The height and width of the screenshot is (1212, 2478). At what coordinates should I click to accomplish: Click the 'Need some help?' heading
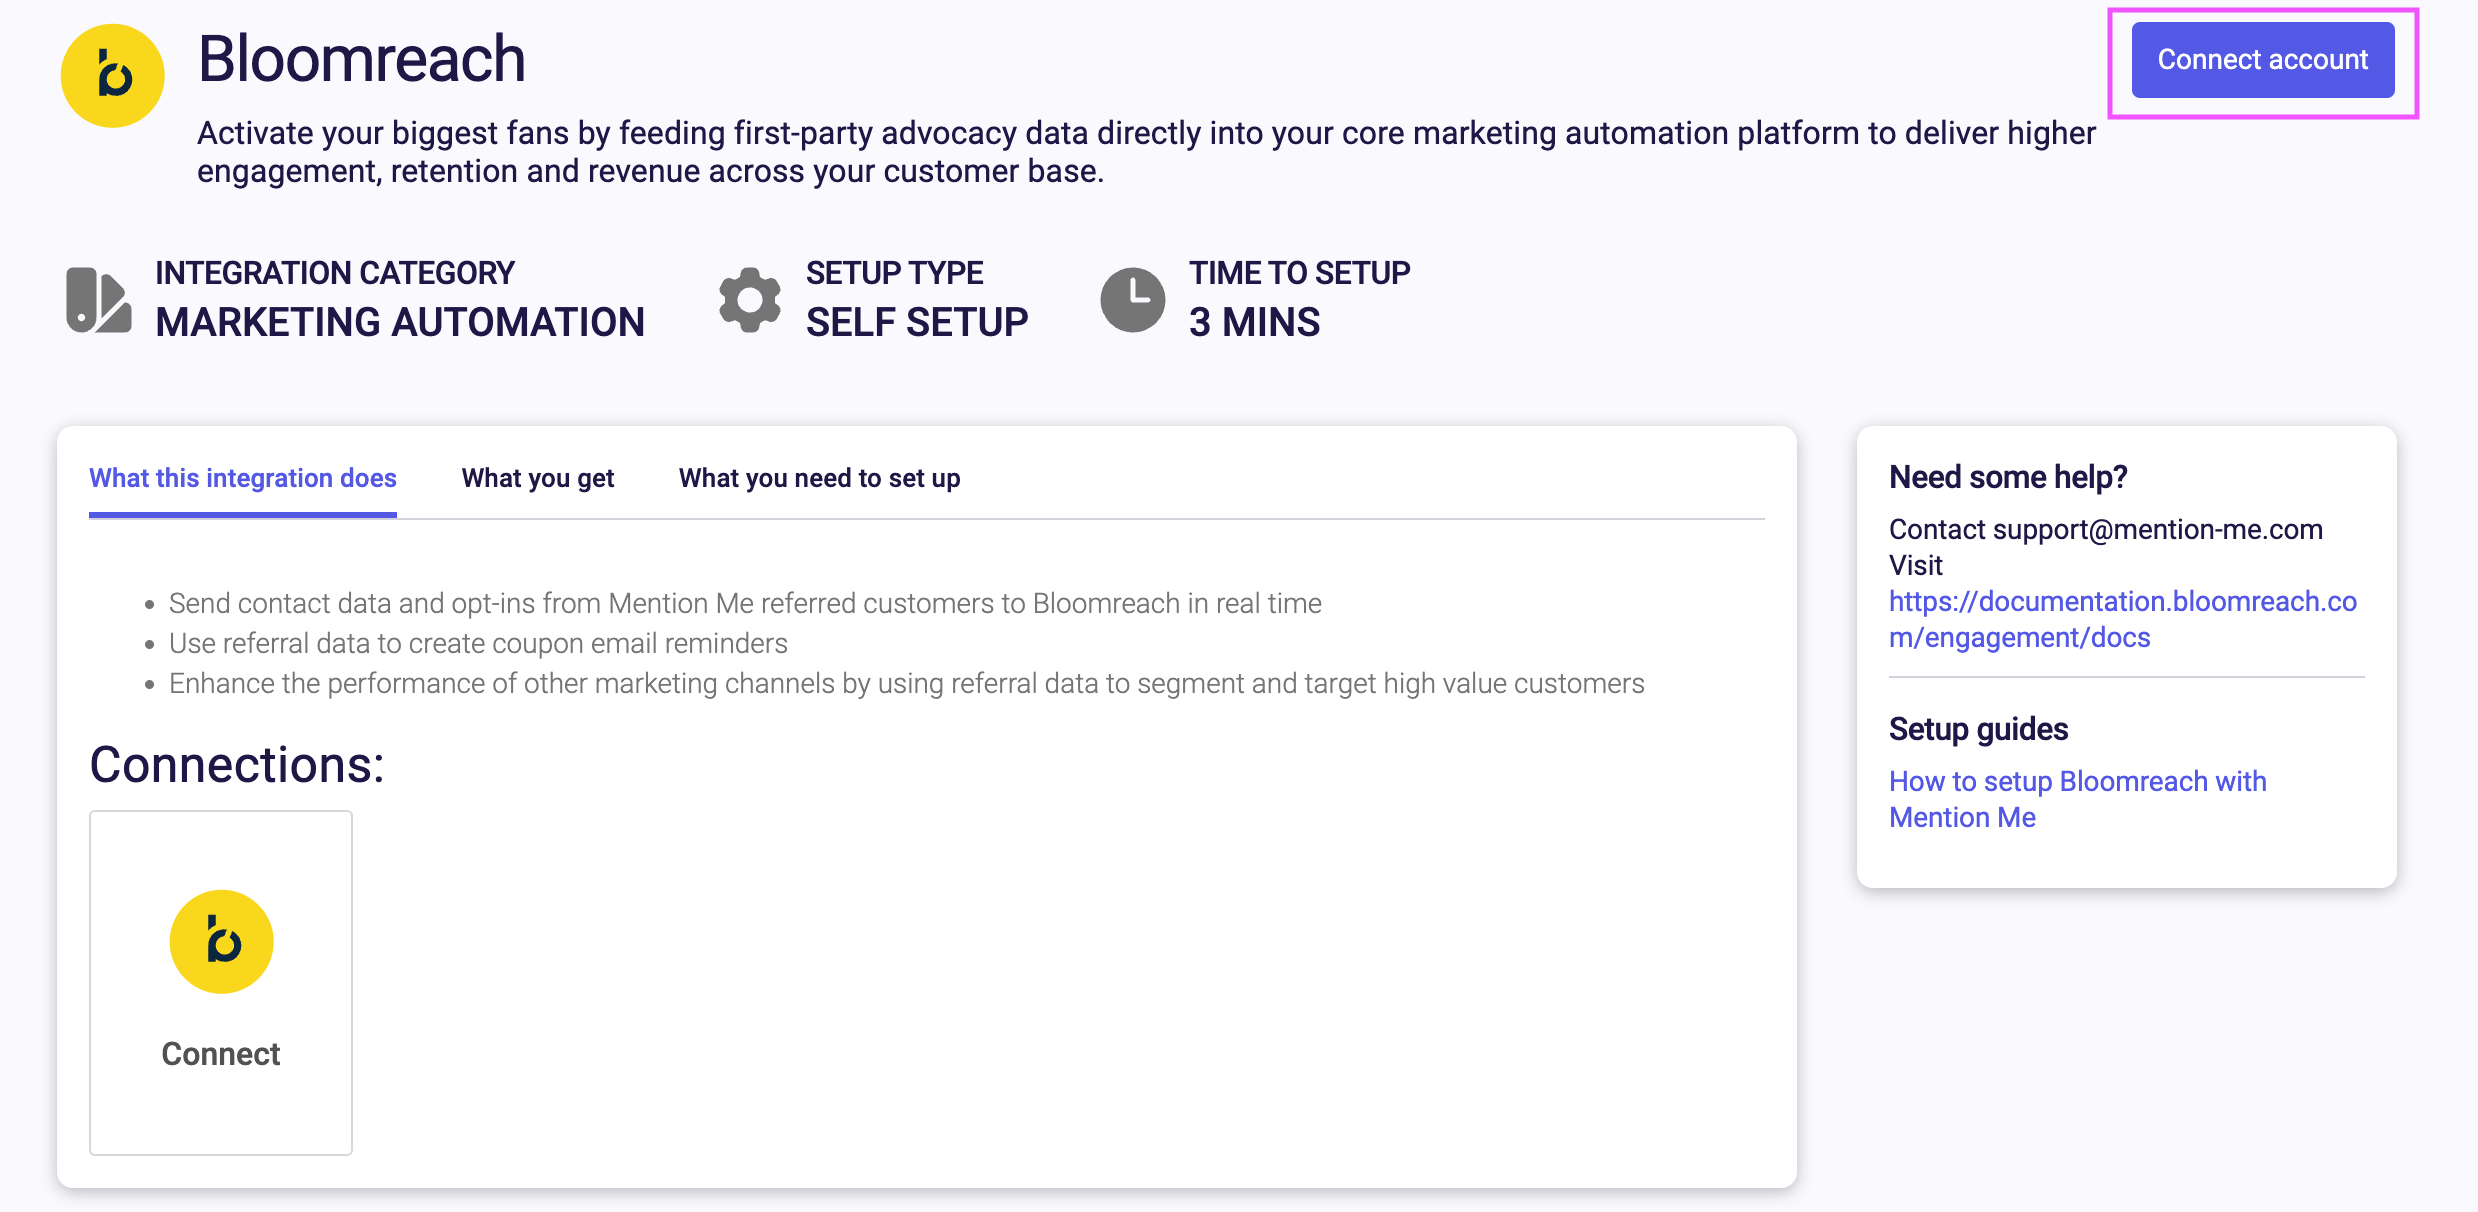[2008, 477]
